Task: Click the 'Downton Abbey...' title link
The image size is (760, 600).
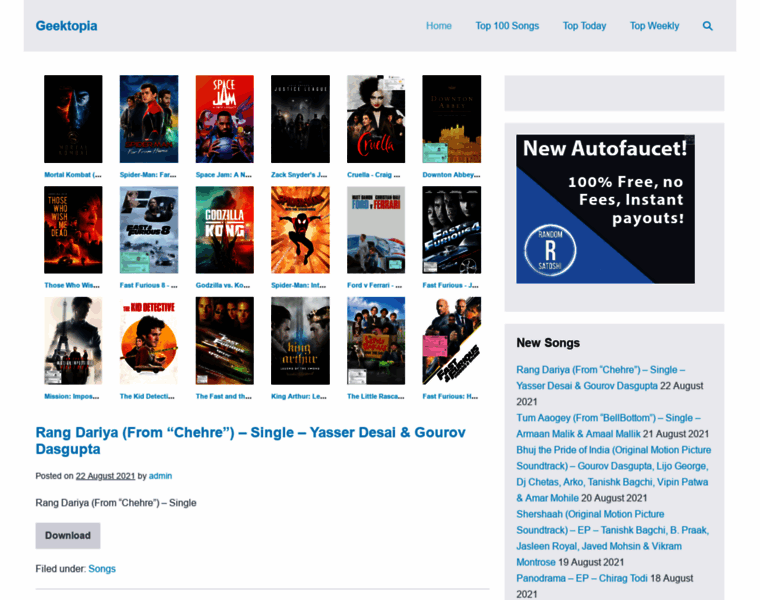Action: click(x=451, y=174)
